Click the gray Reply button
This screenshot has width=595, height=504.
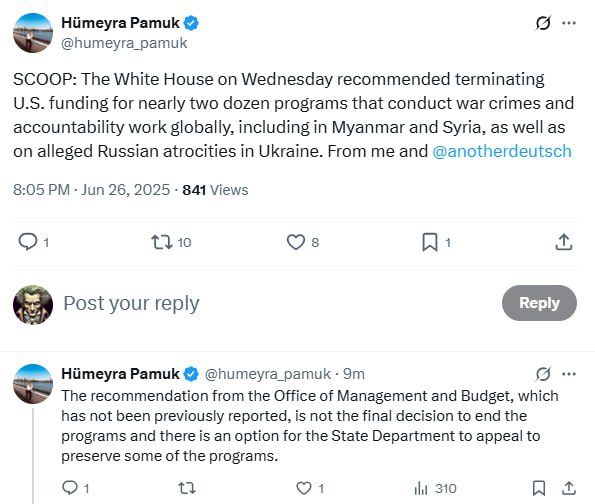539,303
